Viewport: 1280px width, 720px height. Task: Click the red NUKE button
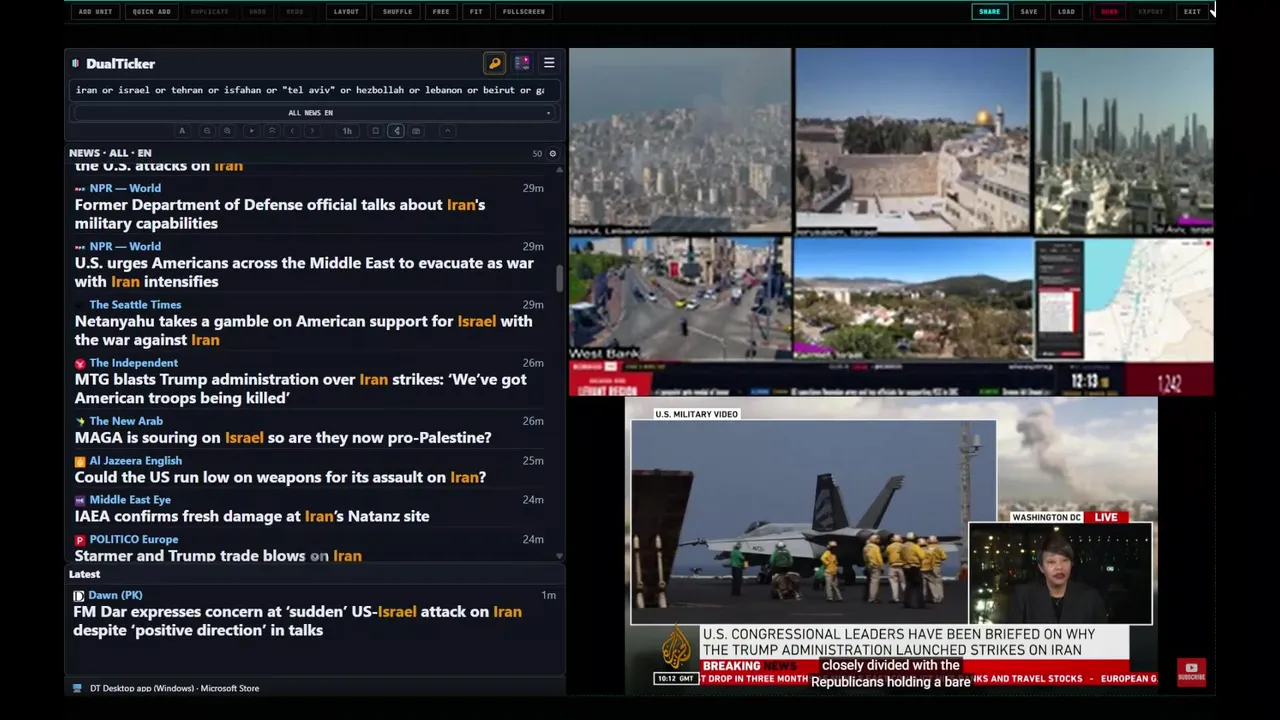coord(1110,12)
